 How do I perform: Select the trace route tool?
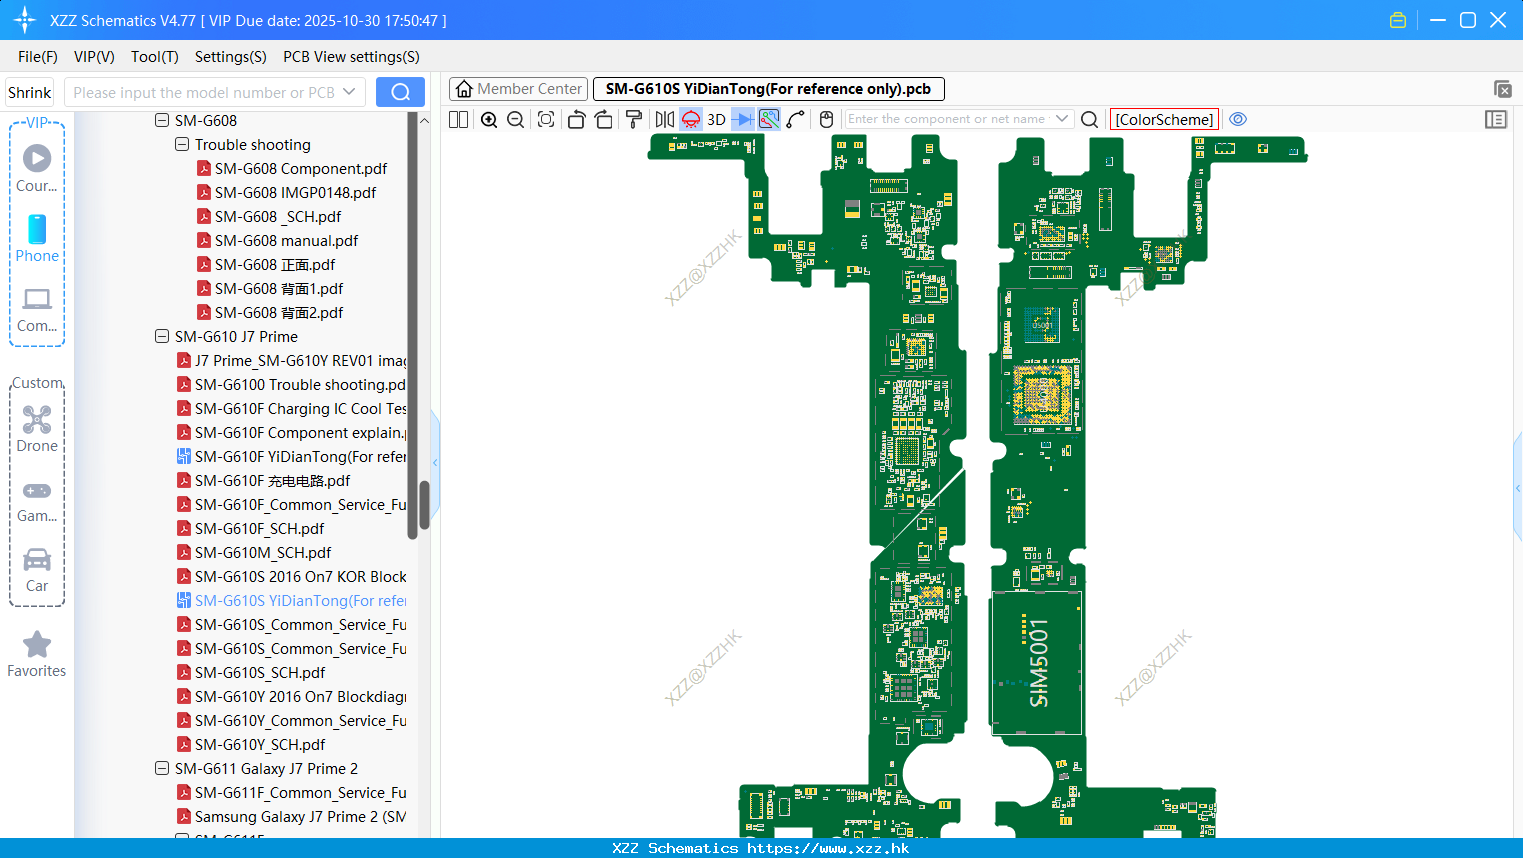click(796, 119)
